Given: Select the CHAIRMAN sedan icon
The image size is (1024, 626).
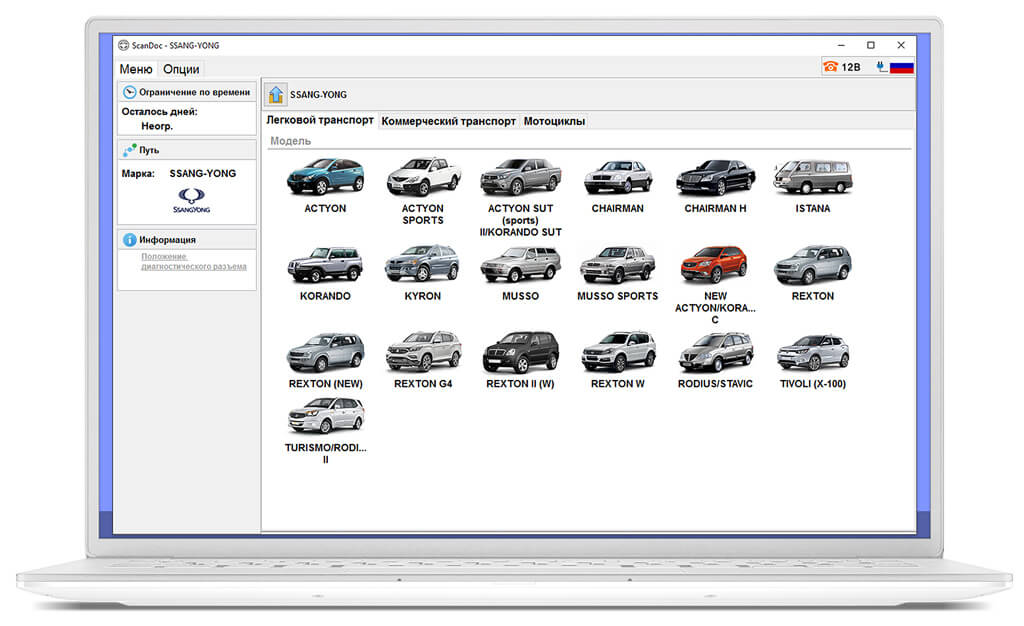Looking at the screenshot, I should [618, 177].
